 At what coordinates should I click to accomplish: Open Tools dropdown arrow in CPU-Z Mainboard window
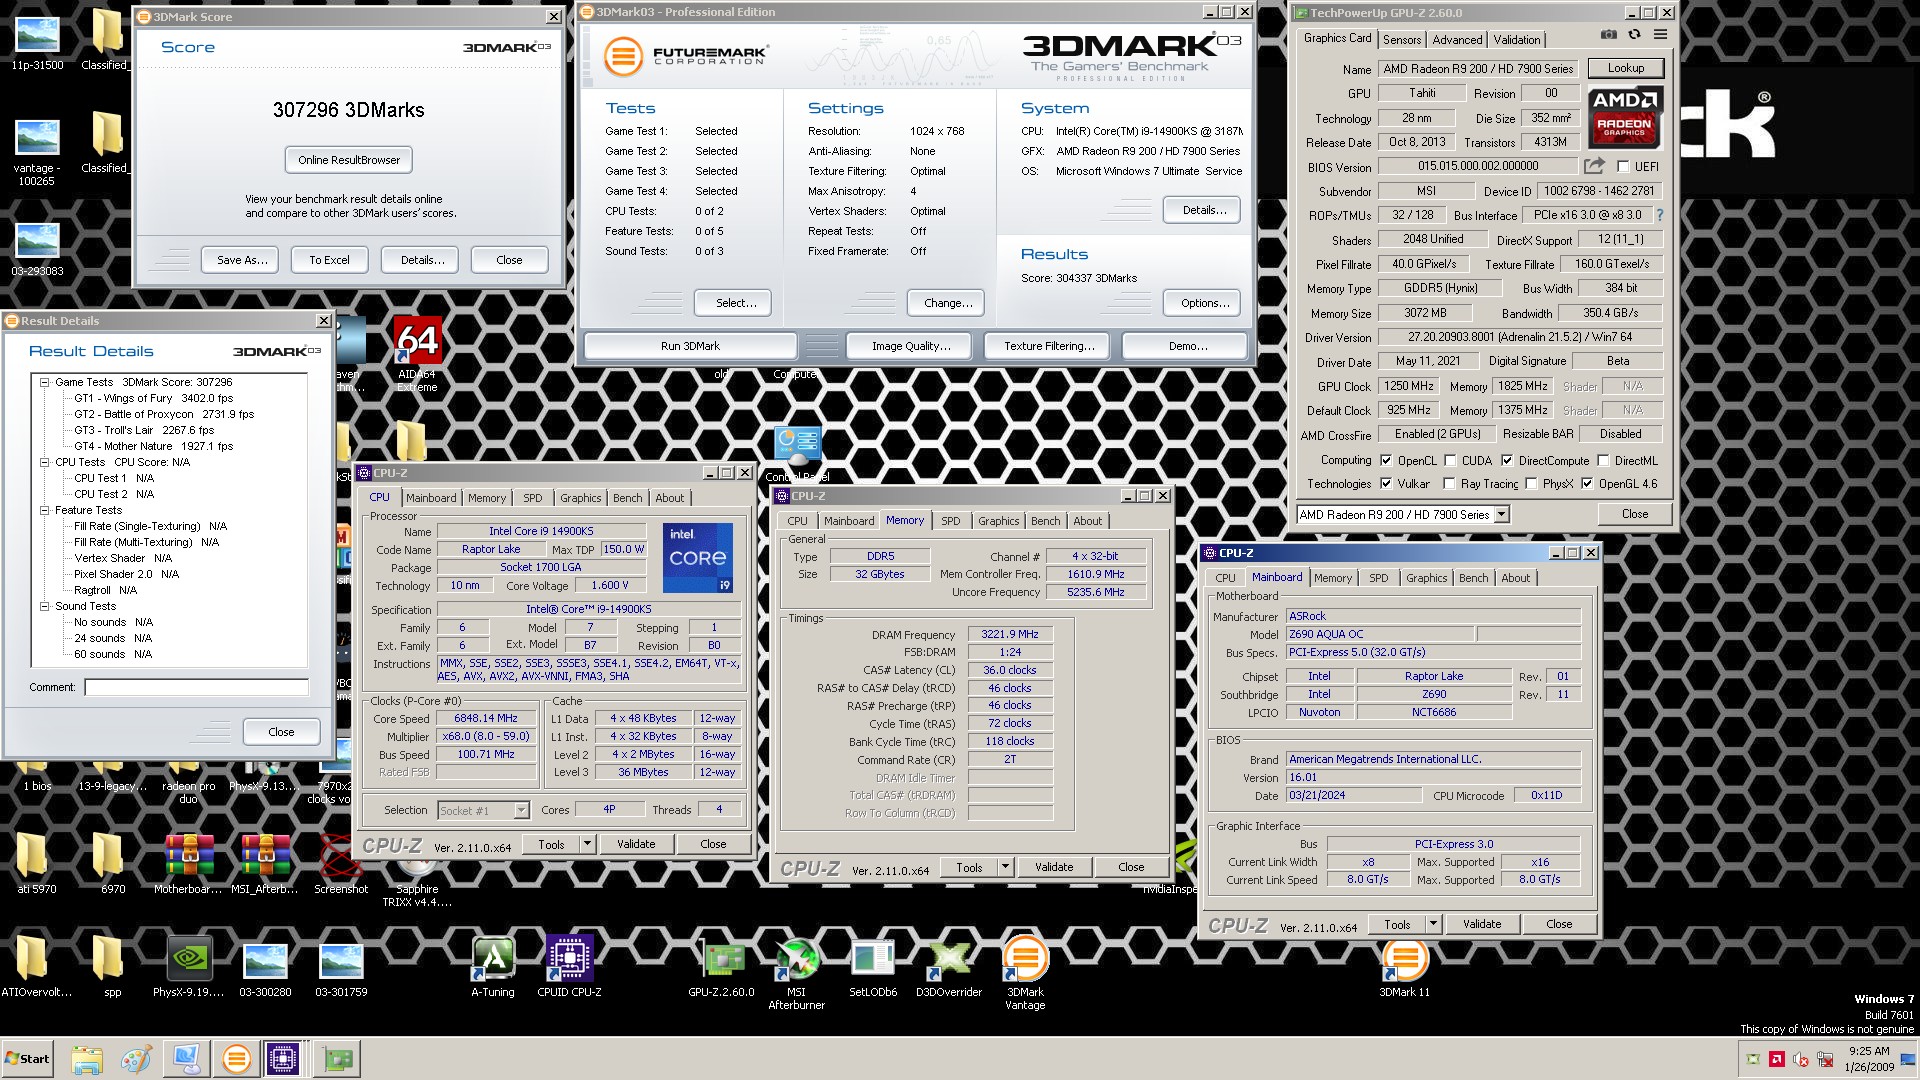tap(1433, 925)
